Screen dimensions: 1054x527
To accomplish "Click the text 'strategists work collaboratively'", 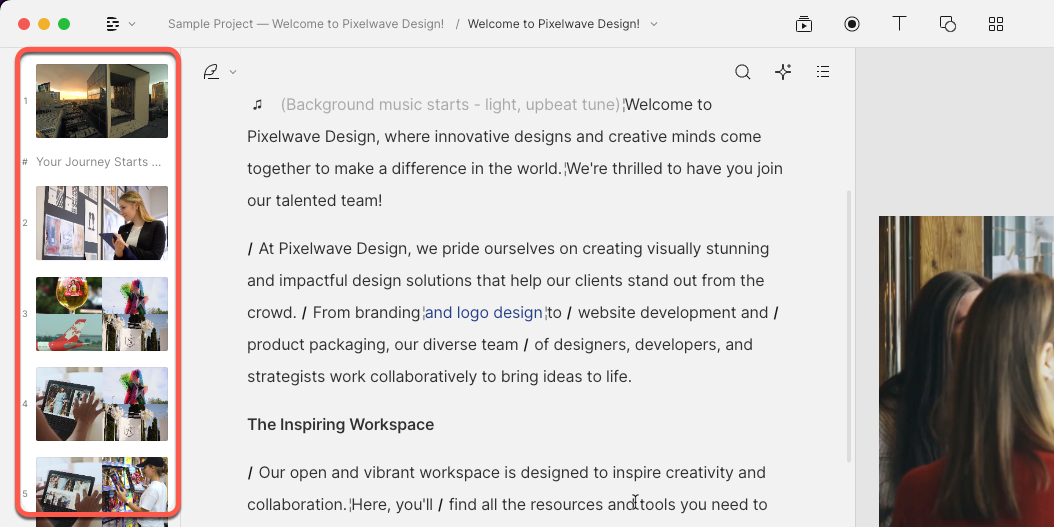I will [x=362, y=376].
